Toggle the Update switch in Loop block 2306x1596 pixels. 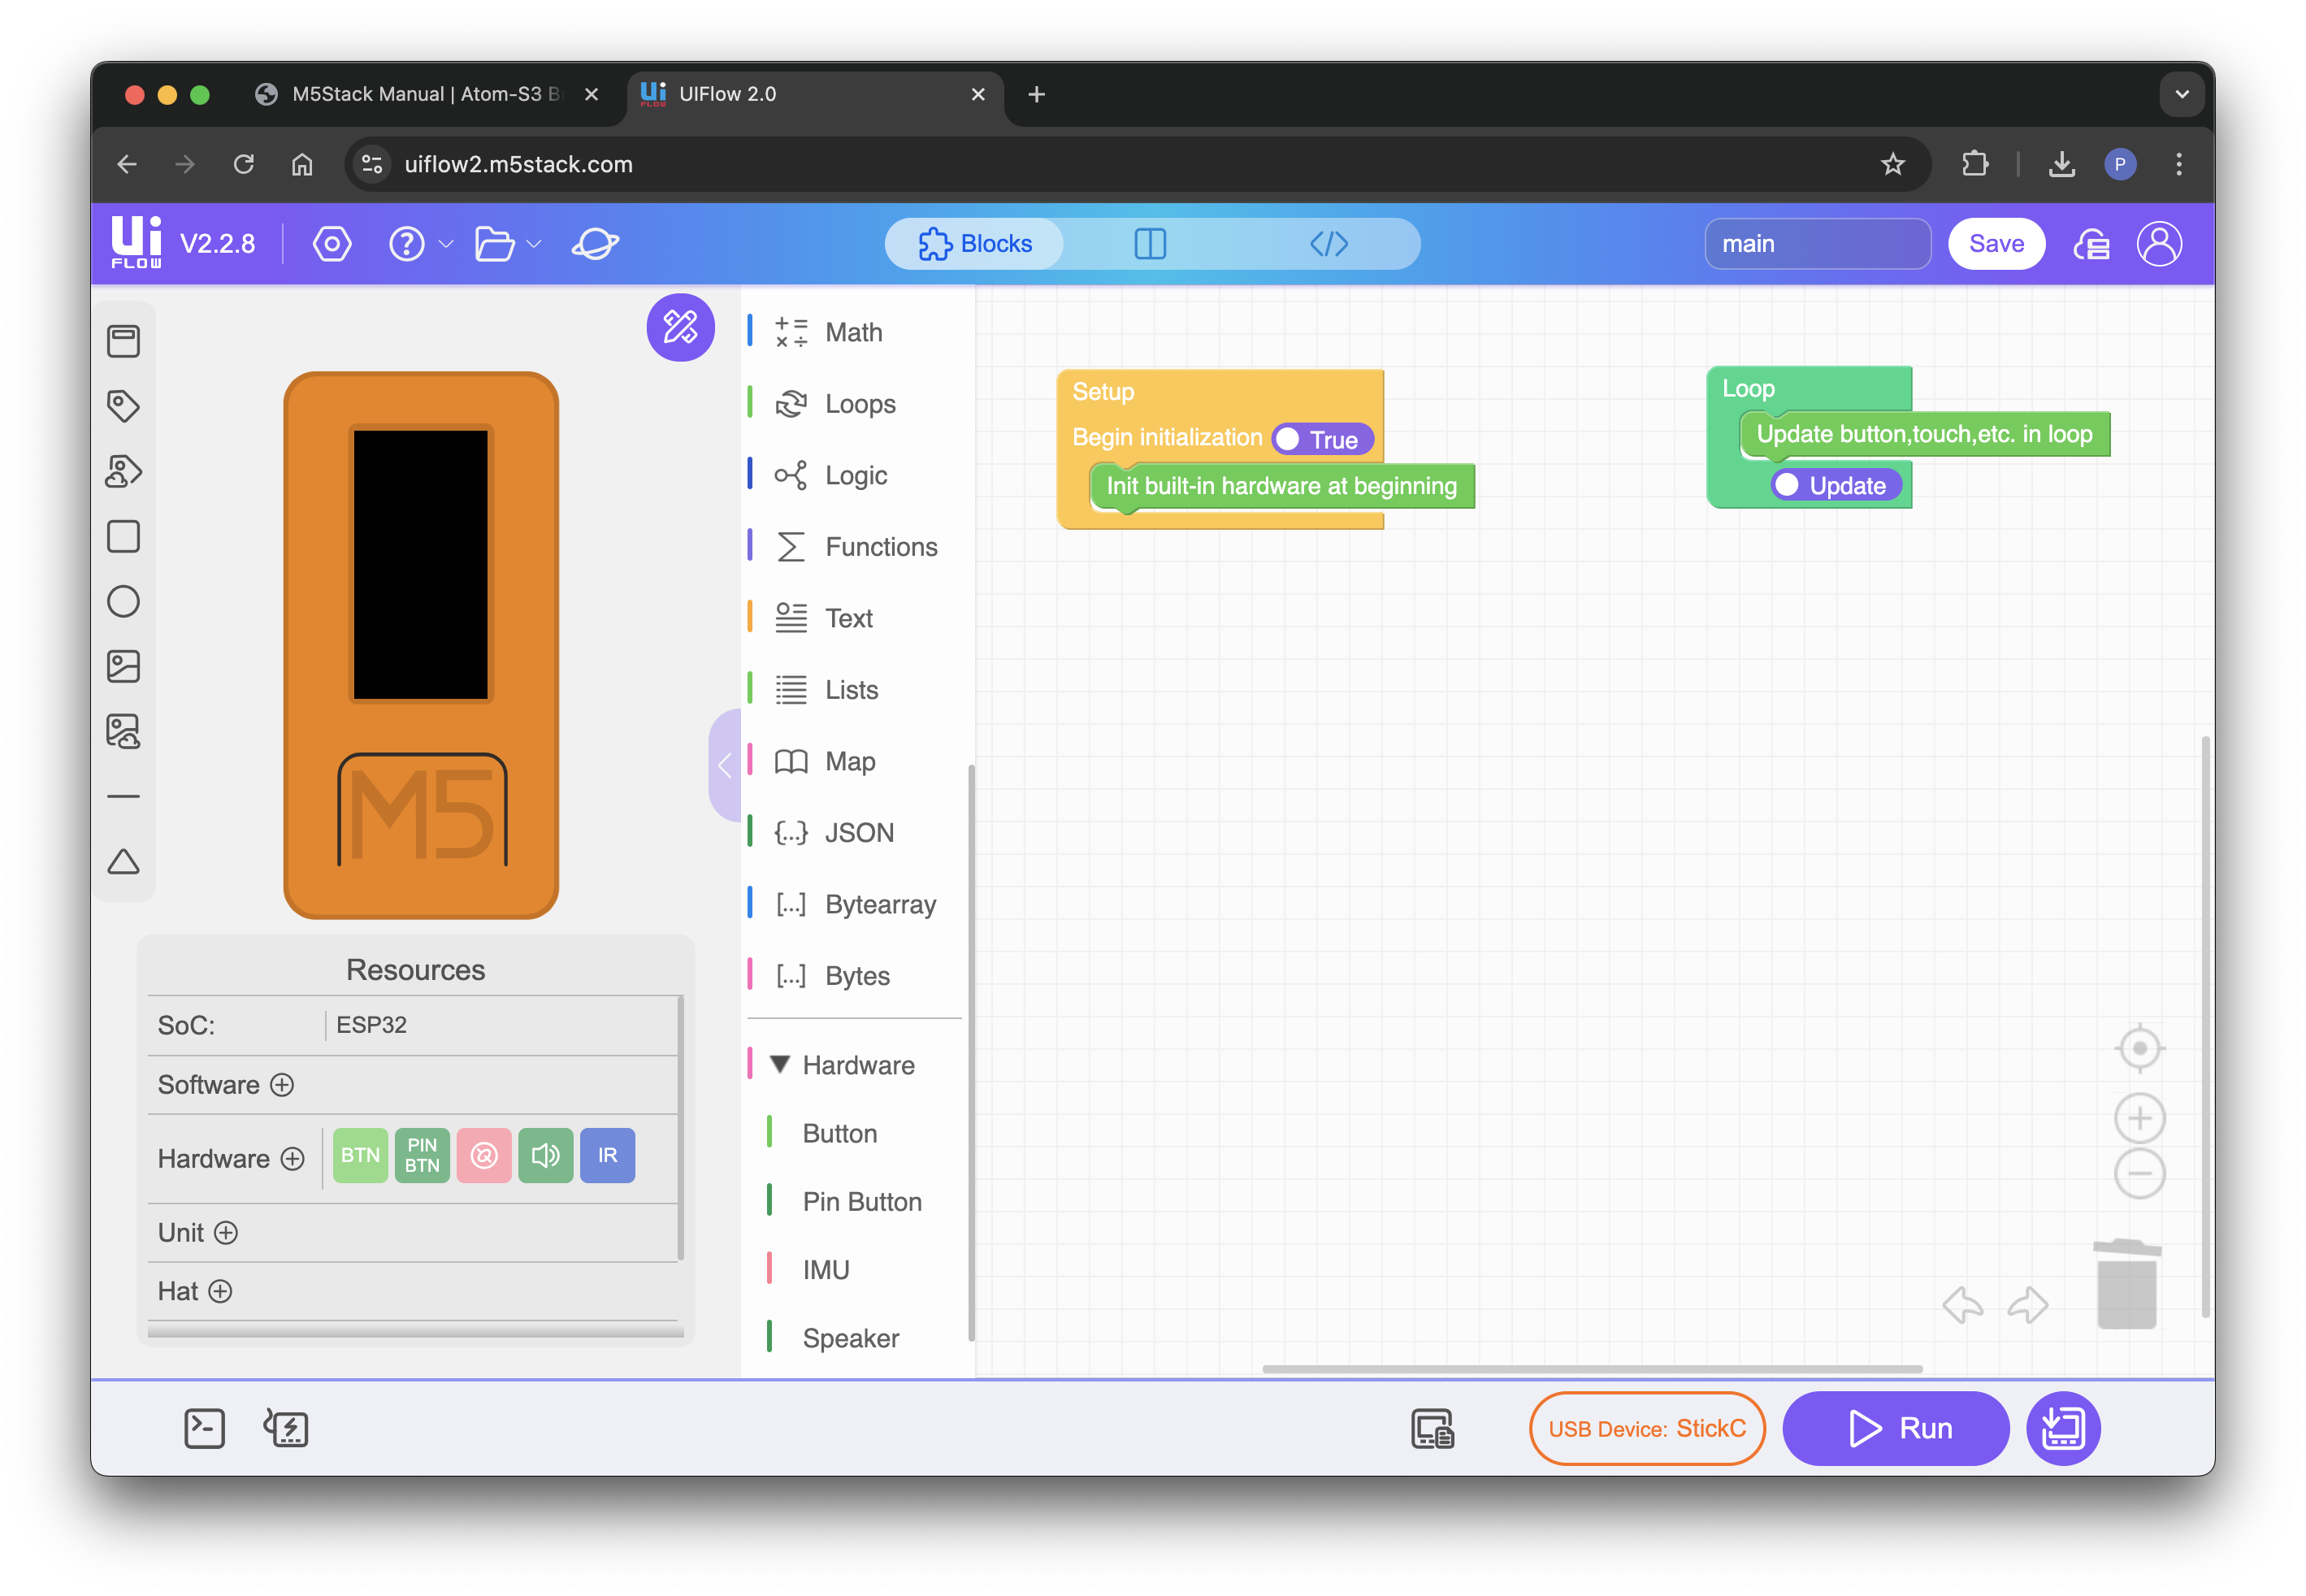(1836, 485)
